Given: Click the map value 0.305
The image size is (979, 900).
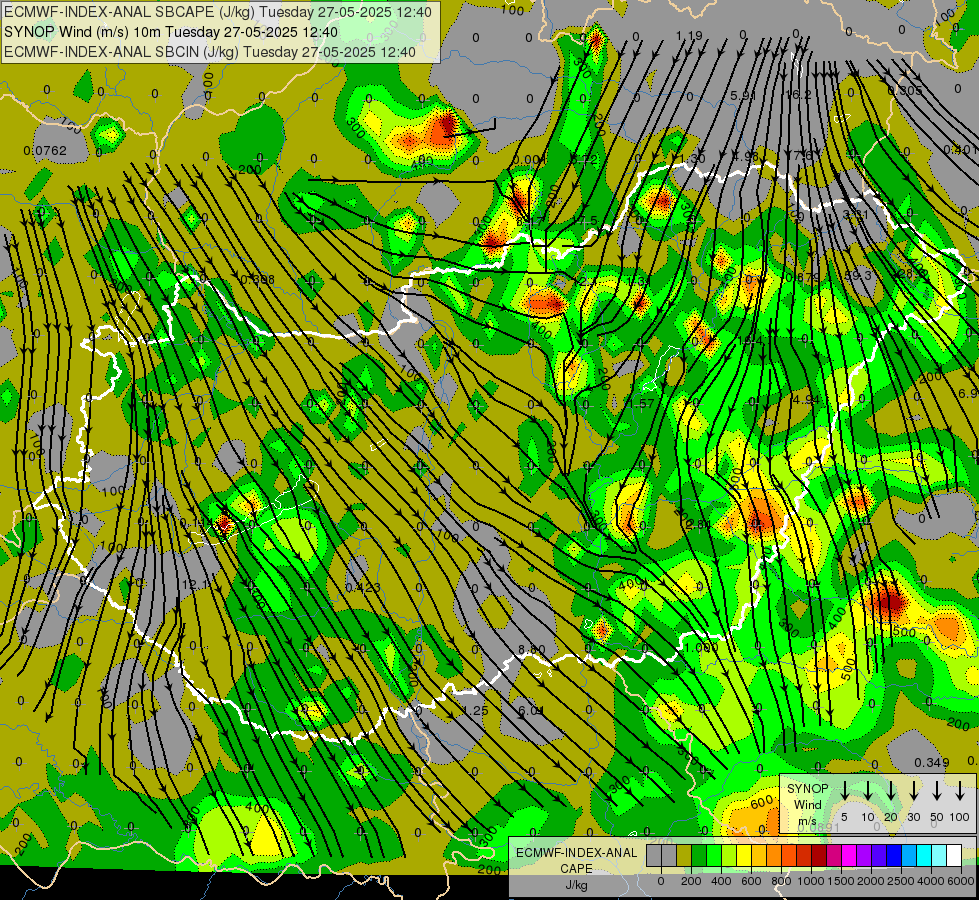Looking at the screenshot, I should [x=905, y=91].
